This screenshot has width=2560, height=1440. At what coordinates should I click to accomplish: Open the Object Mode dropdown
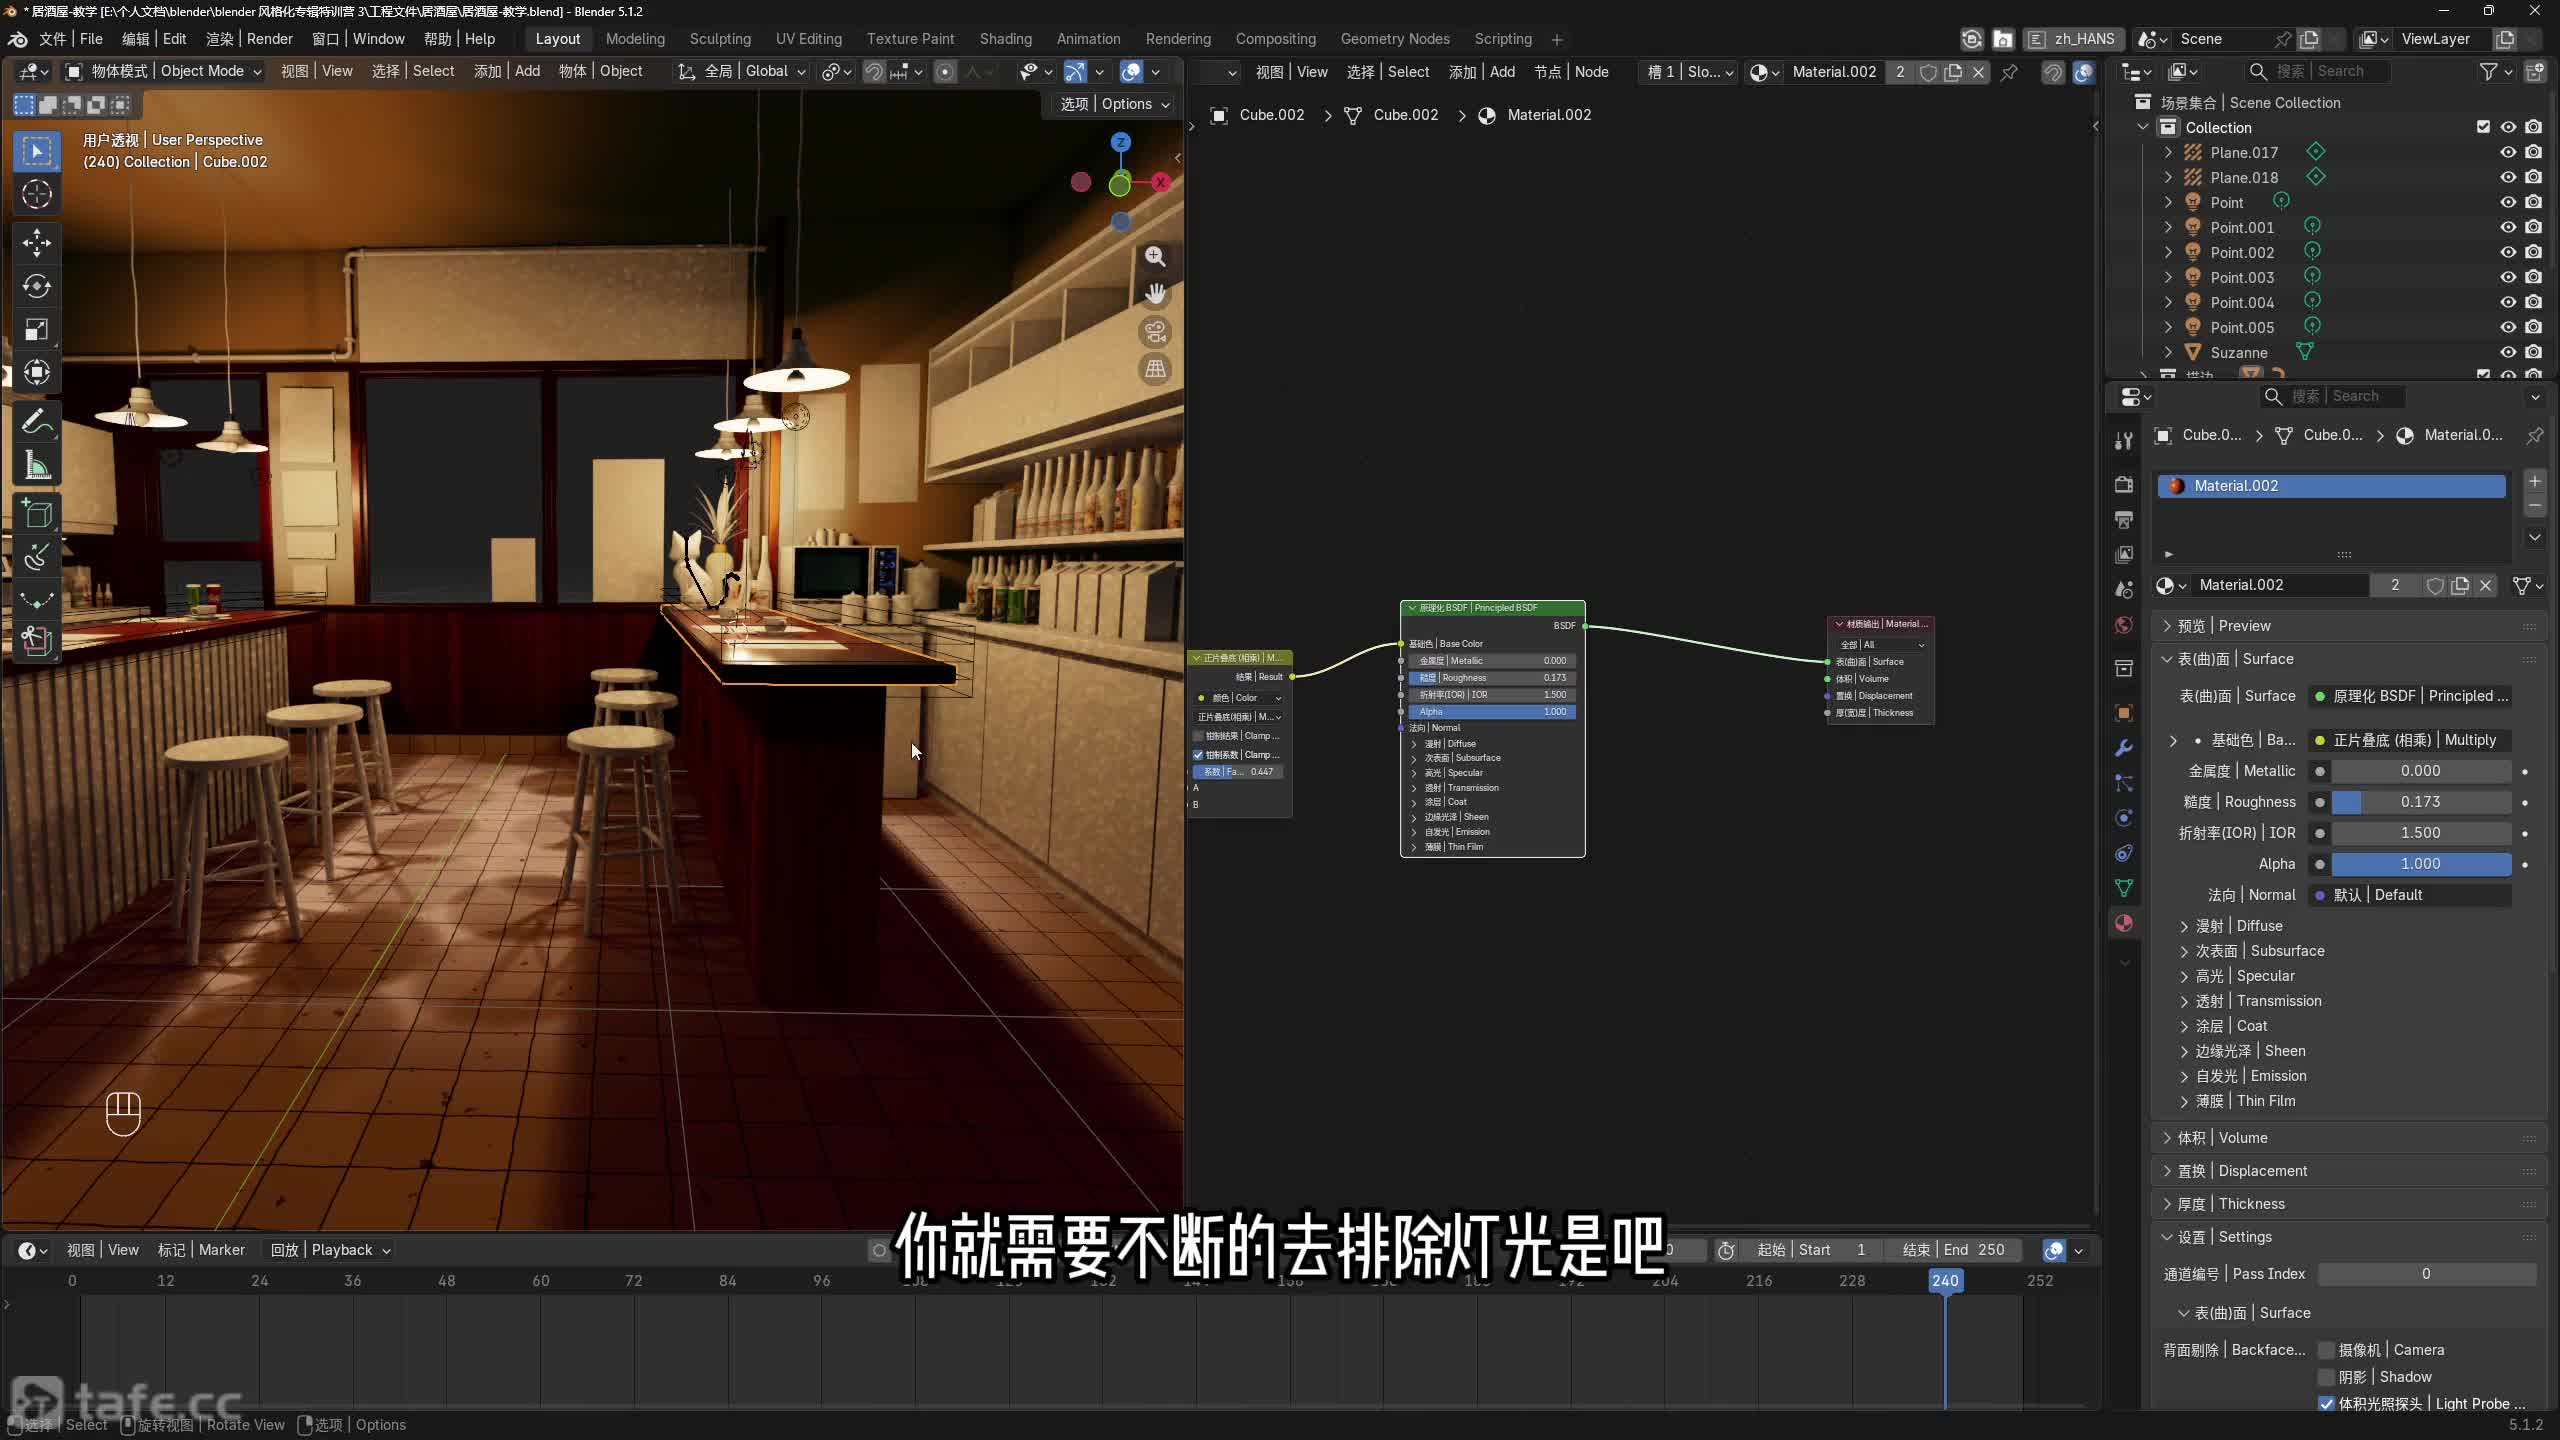tap(163, 71)
